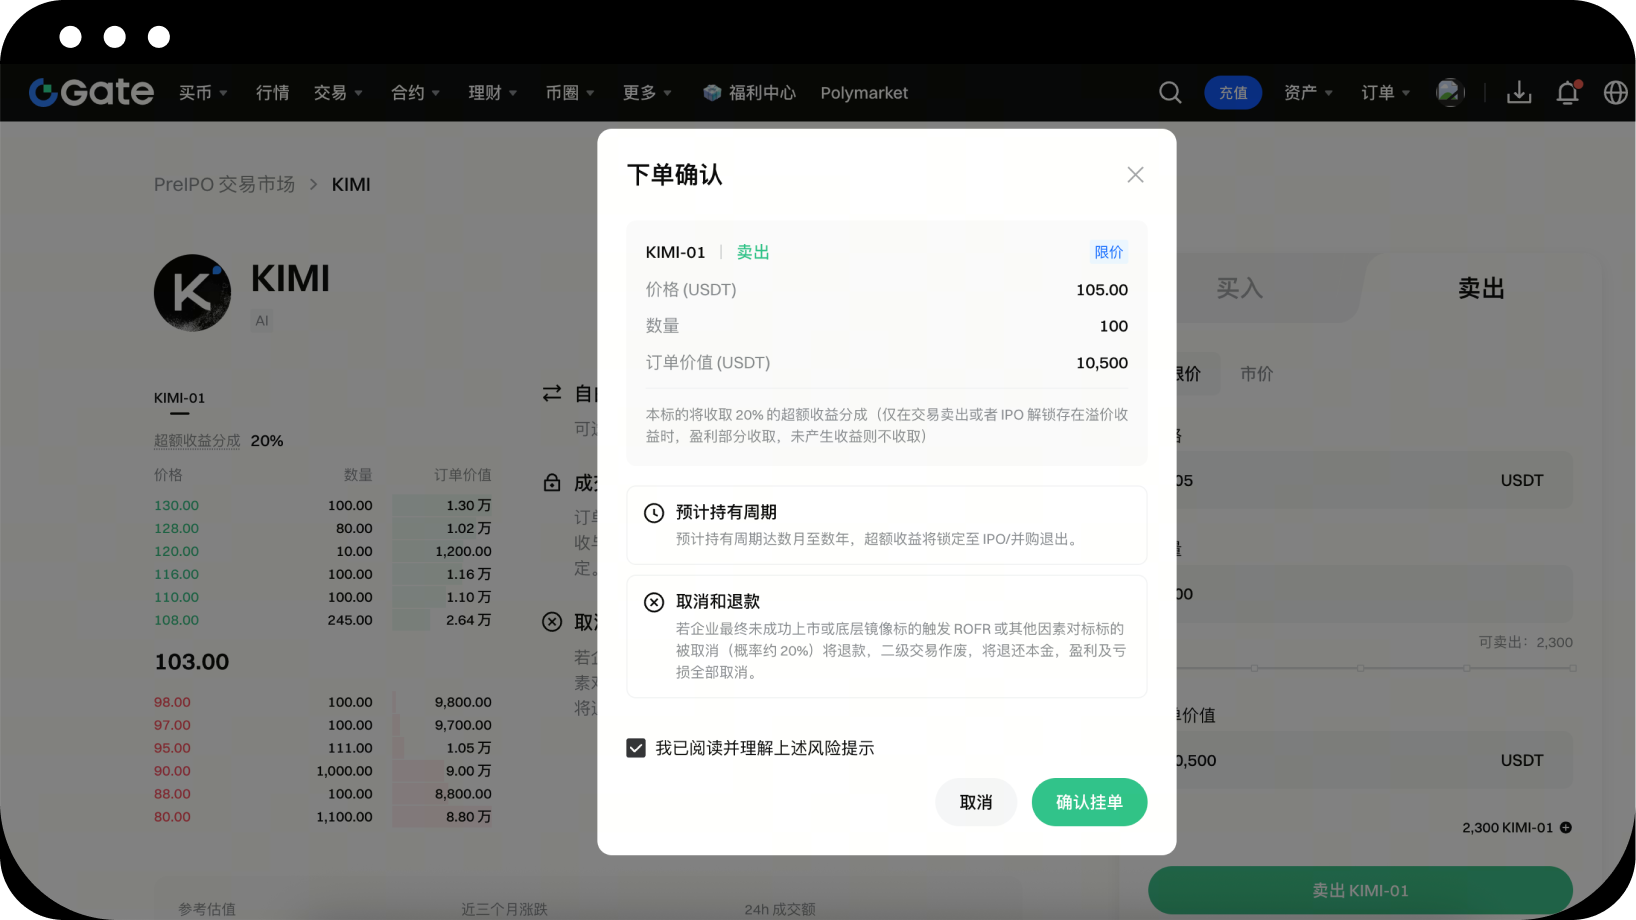Switch to the 买入 tab

click(x=1240, y=288)
